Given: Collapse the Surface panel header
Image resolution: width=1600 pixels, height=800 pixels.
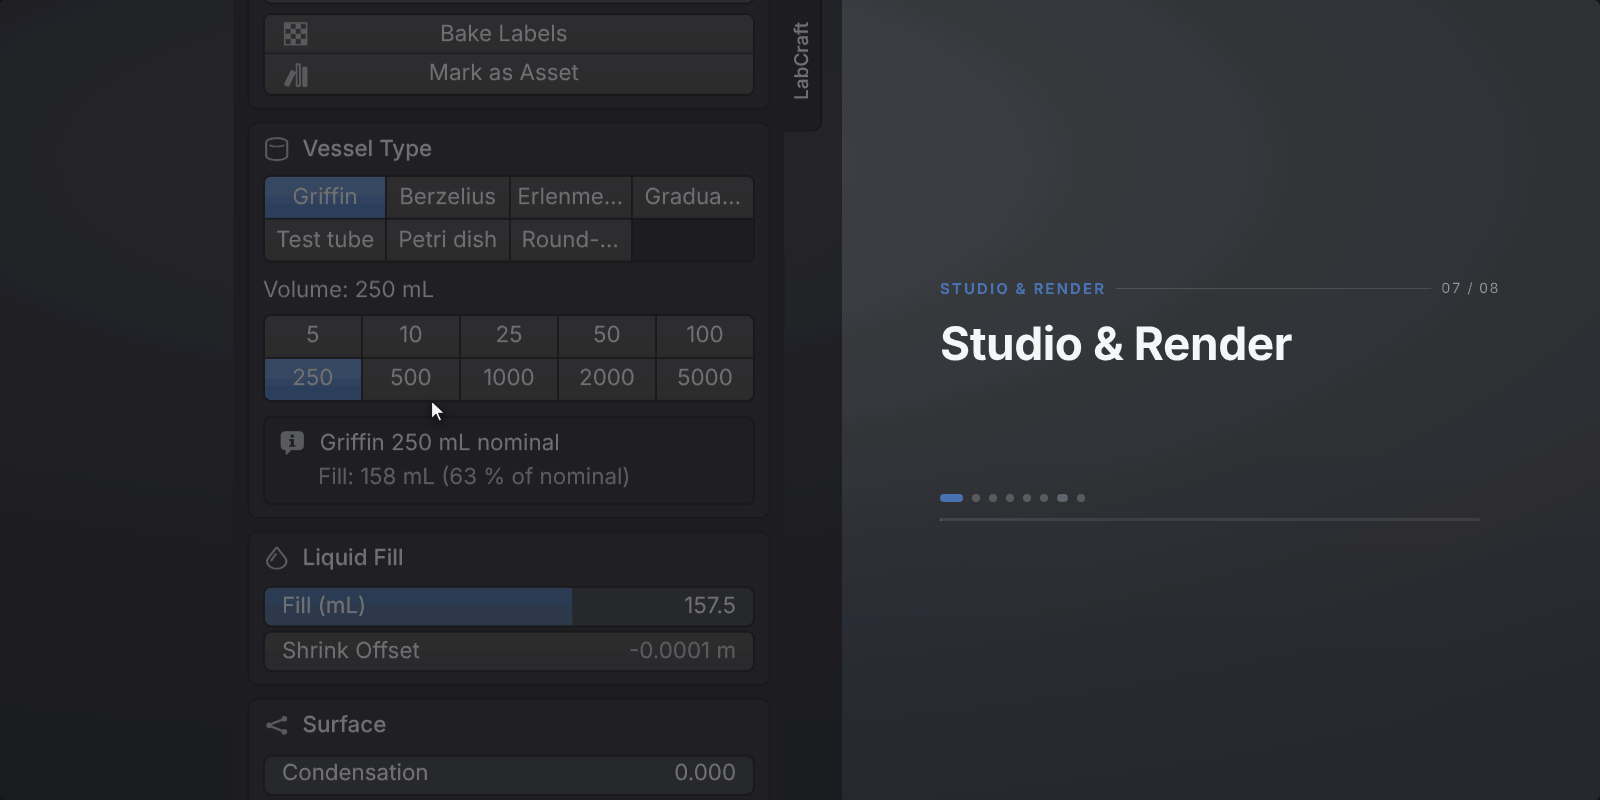Looking at the screenshot, I should pyautogui.click(x=509, y=725).
